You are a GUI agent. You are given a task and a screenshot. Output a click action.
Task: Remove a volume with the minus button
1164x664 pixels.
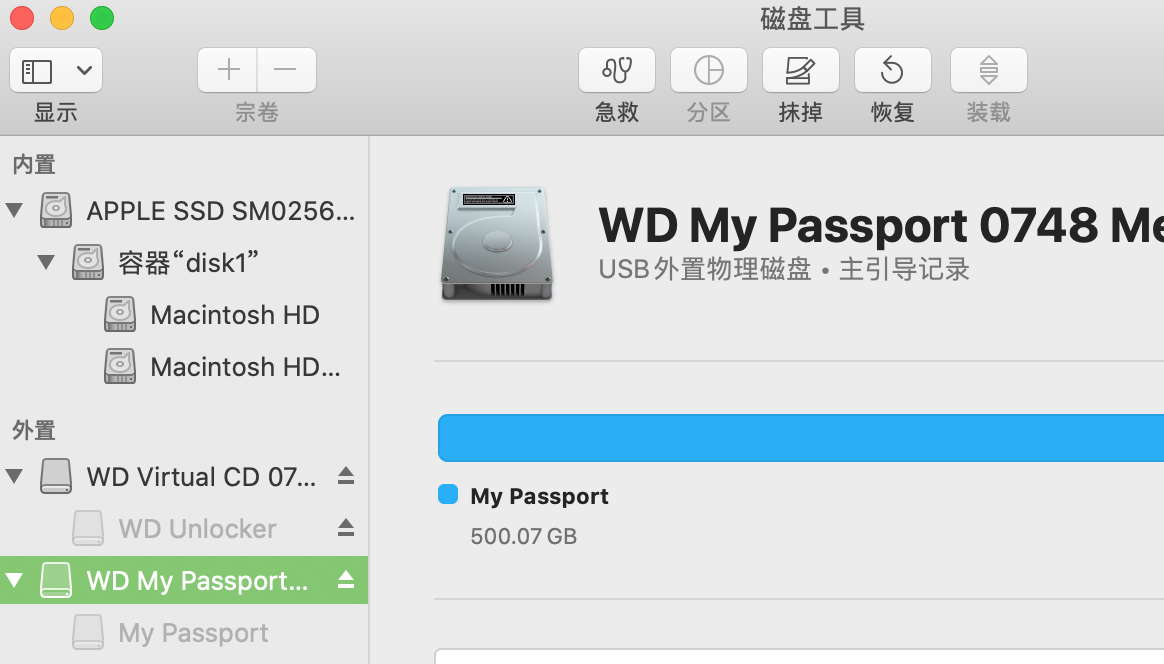pyautogui.click(x=286, y=70)
